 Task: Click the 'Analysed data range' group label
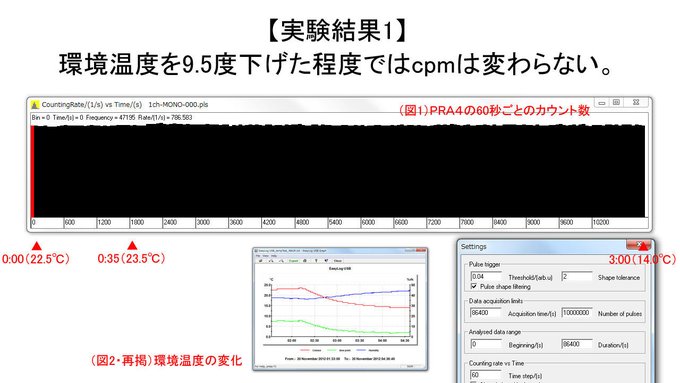pos(495,332)
